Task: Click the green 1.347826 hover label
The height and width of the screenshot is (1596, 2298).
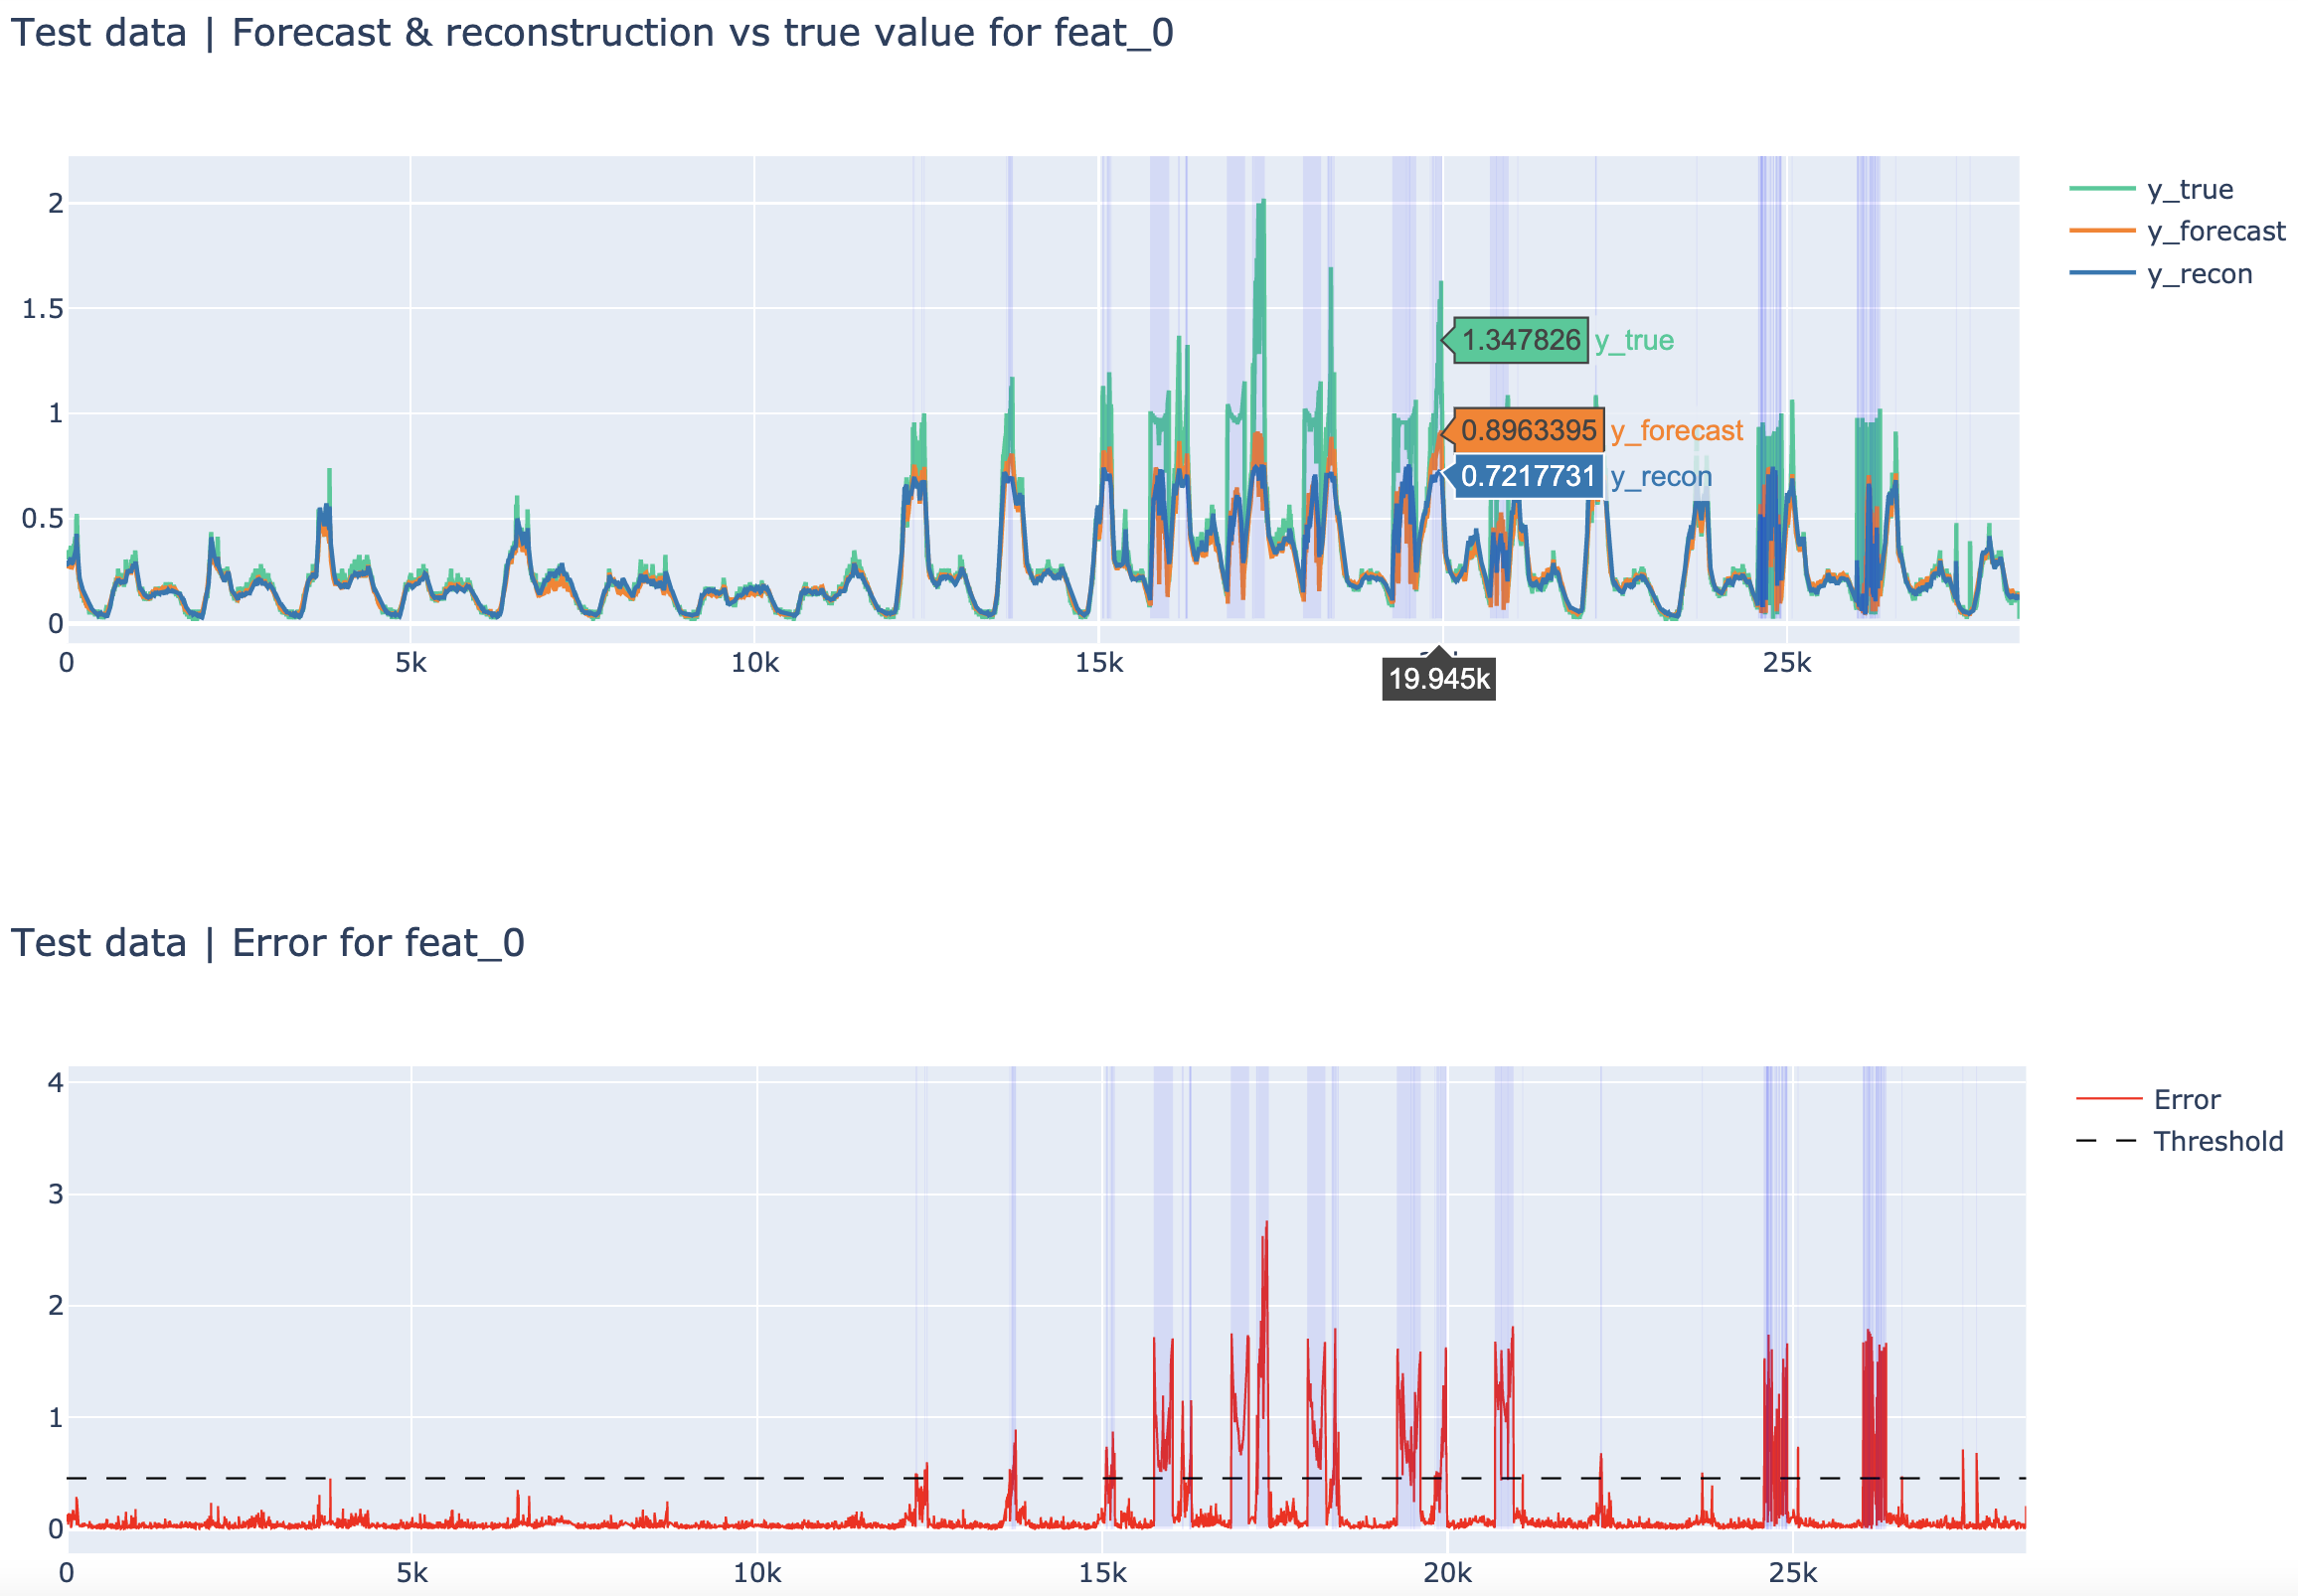Action: tap(1520, 340)
